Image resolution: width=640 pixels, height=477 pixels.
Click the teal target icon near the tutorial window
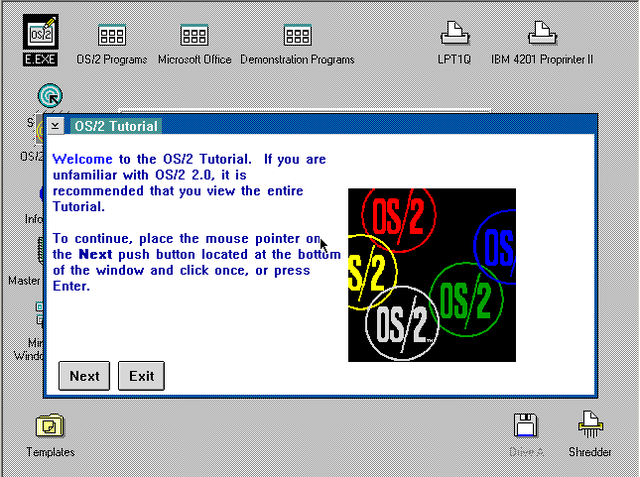[50, 96]
